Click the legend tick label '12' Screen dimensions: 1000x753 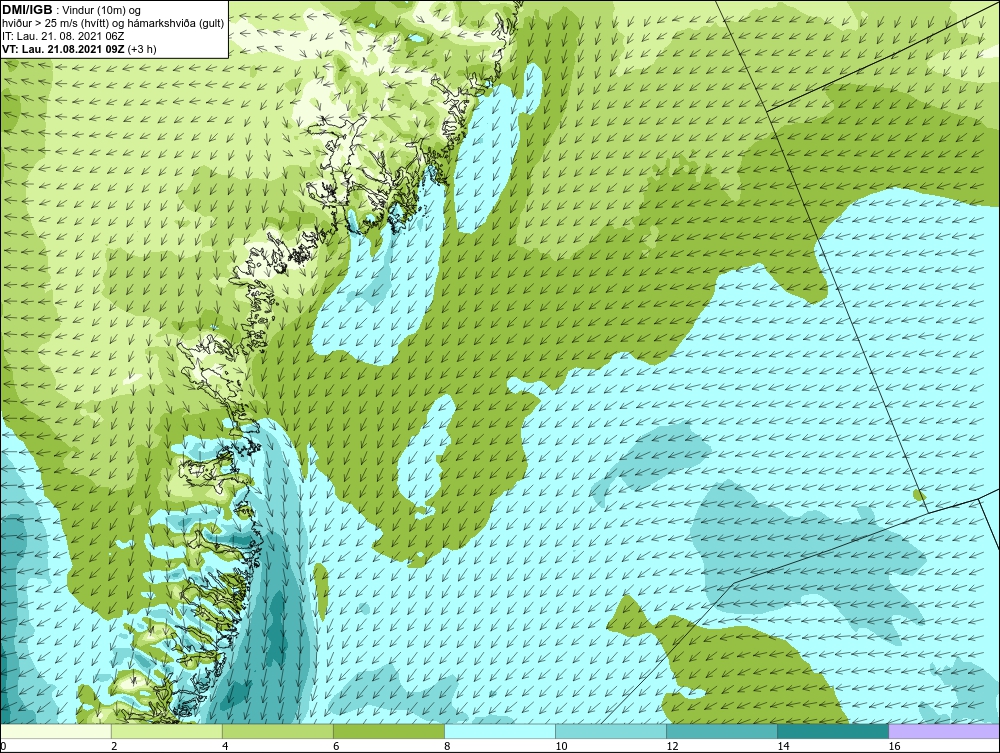click(672, 746)
